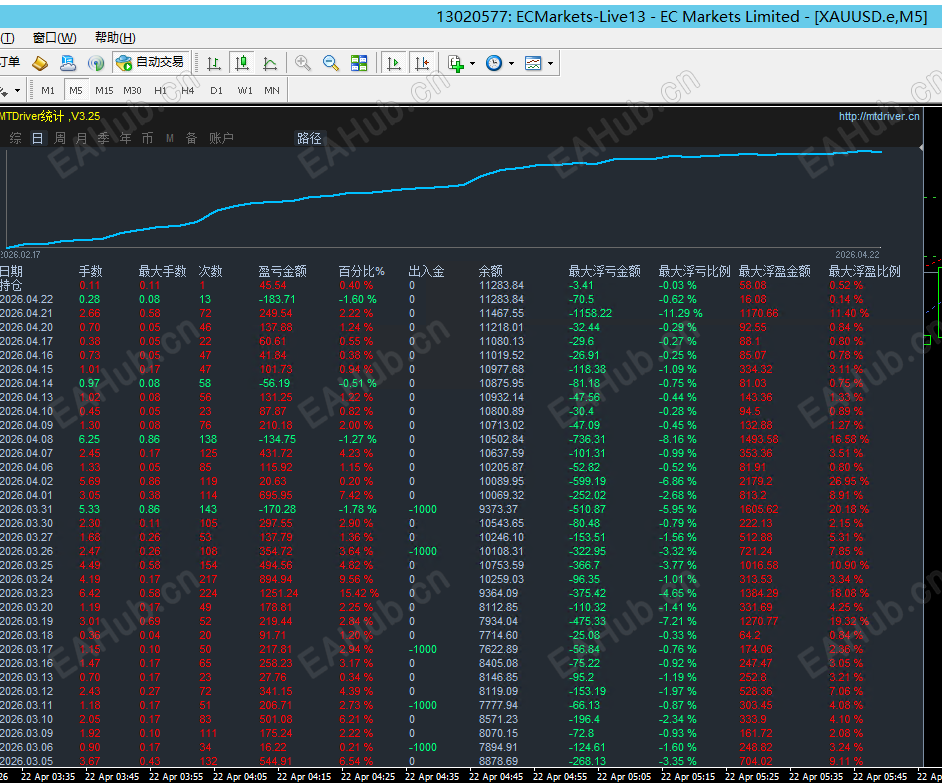Open the 帮助(H) menu
Viewport: 942px width, 783px height.
[x=115, y=38]
